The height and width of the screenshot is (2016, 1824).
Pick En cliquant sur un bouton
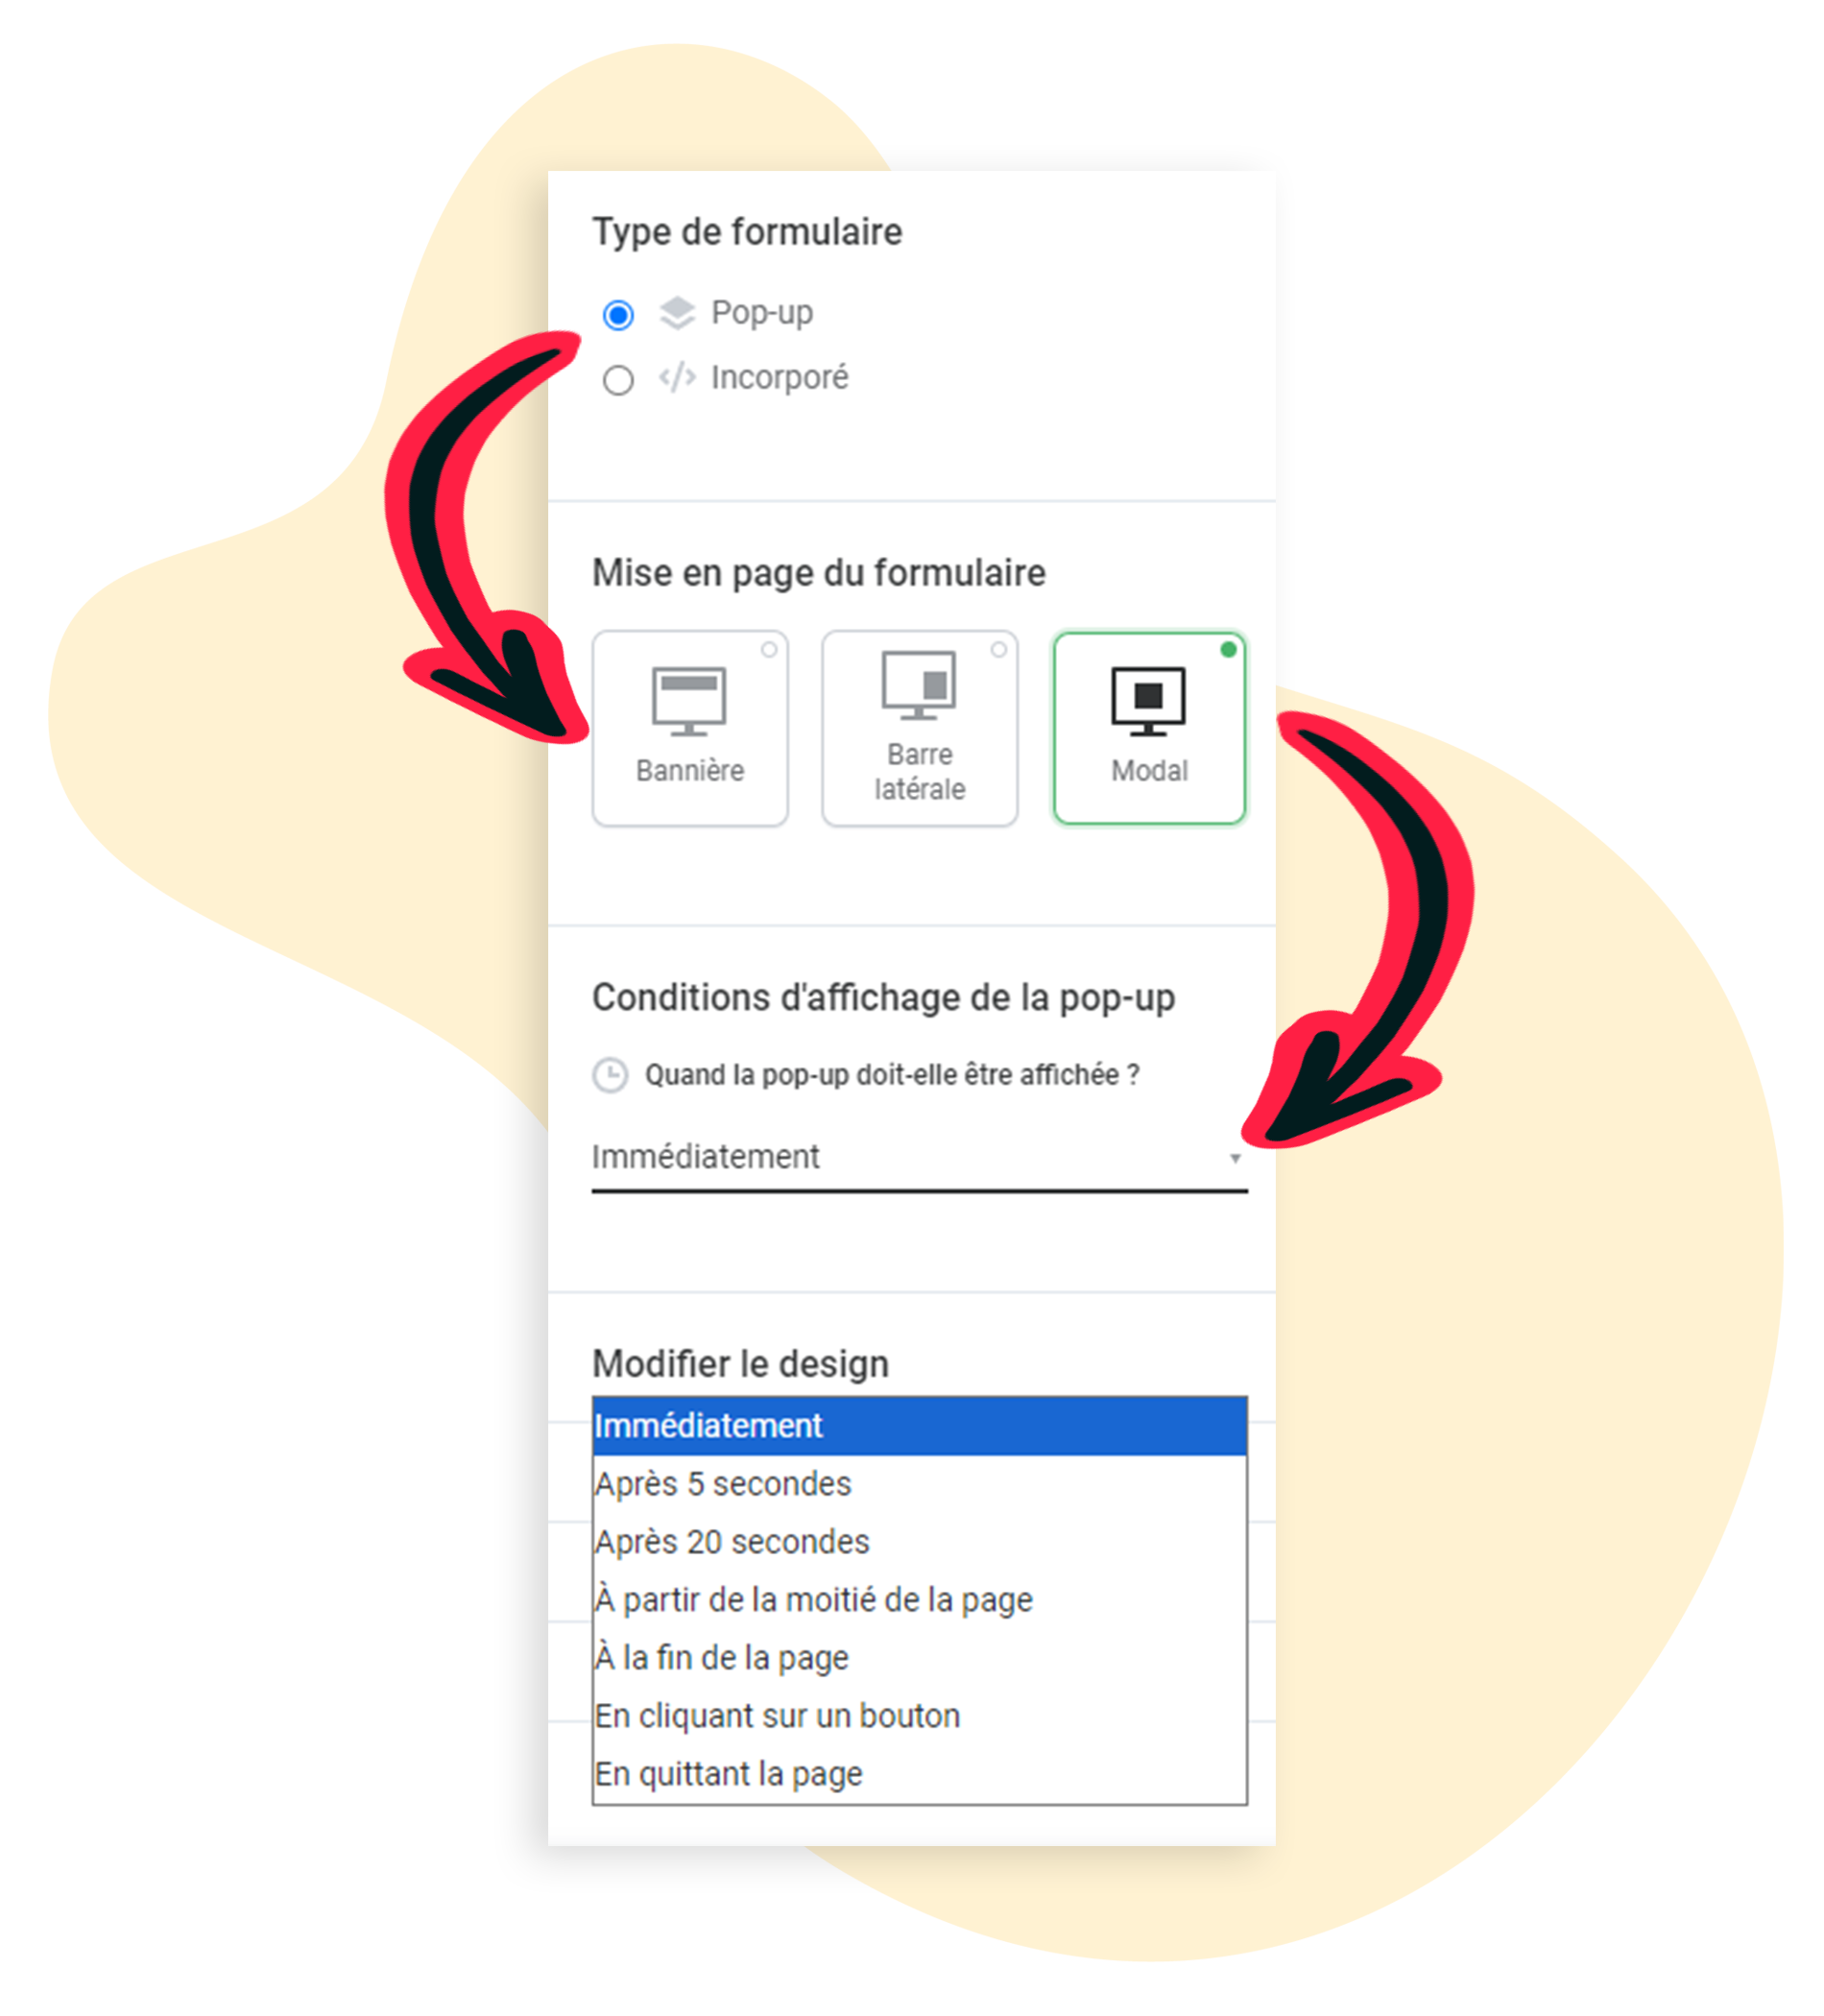pyautogui.click(x=919, y=1715)
